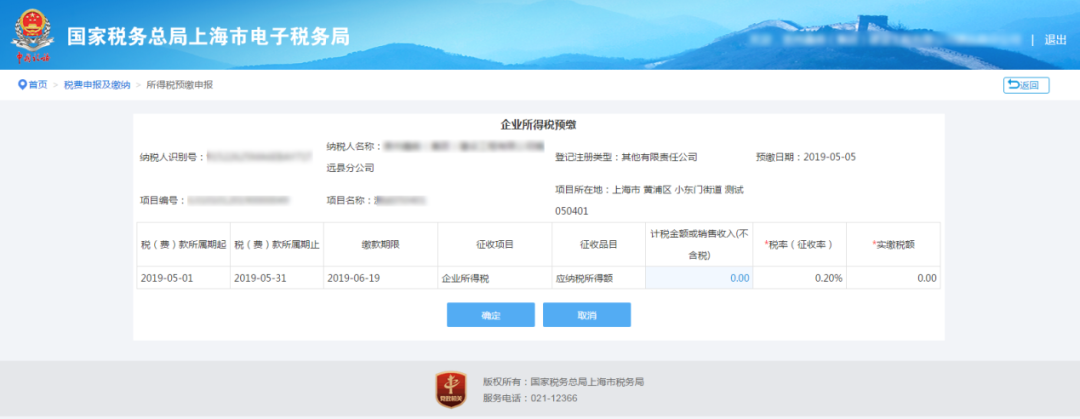Image resolution: width=1080 pixels, height=419 pixels.
Task: Click the 企业所得税 table cell
Action: click(x=495, y=278)
